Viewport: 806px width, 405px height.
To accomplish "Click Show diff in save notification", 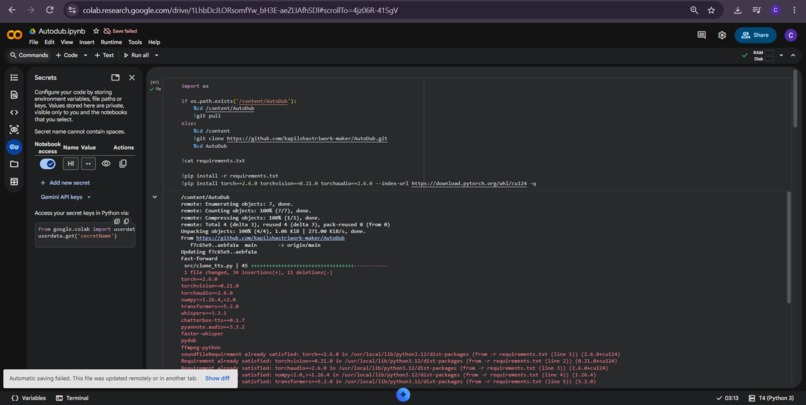I will point(217,378).
